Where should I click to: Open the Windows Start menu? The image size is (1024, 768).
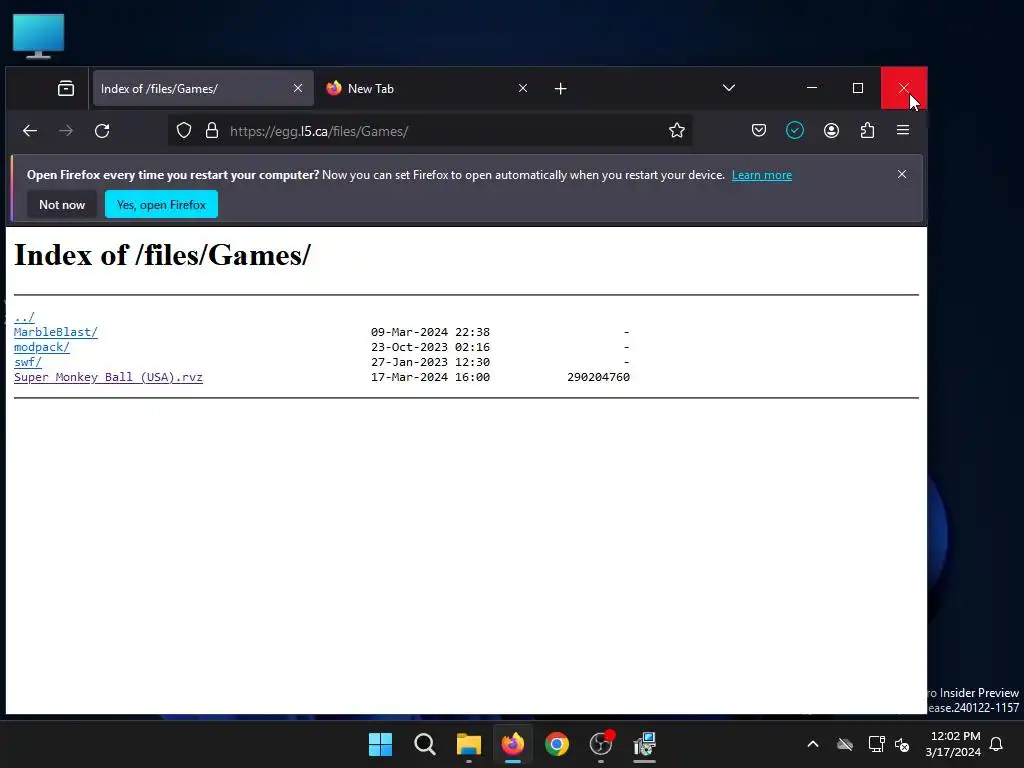pyautogui.click(x=380, y=744)
